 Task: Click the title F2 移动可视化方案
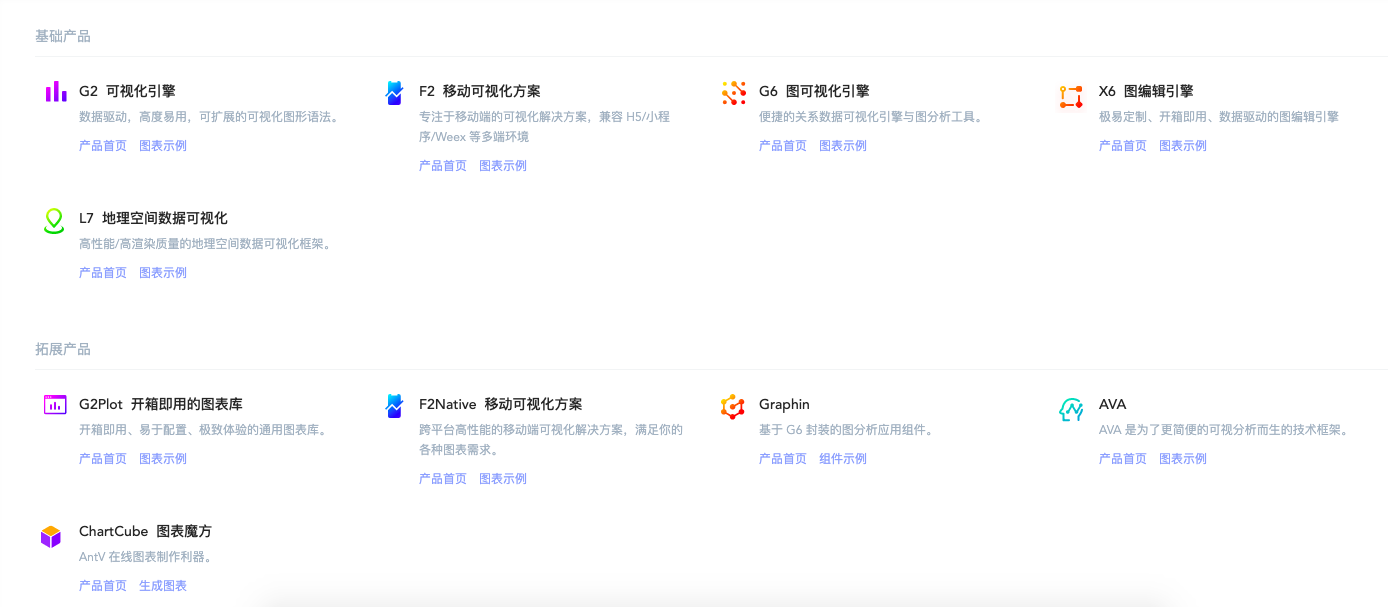click(x=480, y=91)
